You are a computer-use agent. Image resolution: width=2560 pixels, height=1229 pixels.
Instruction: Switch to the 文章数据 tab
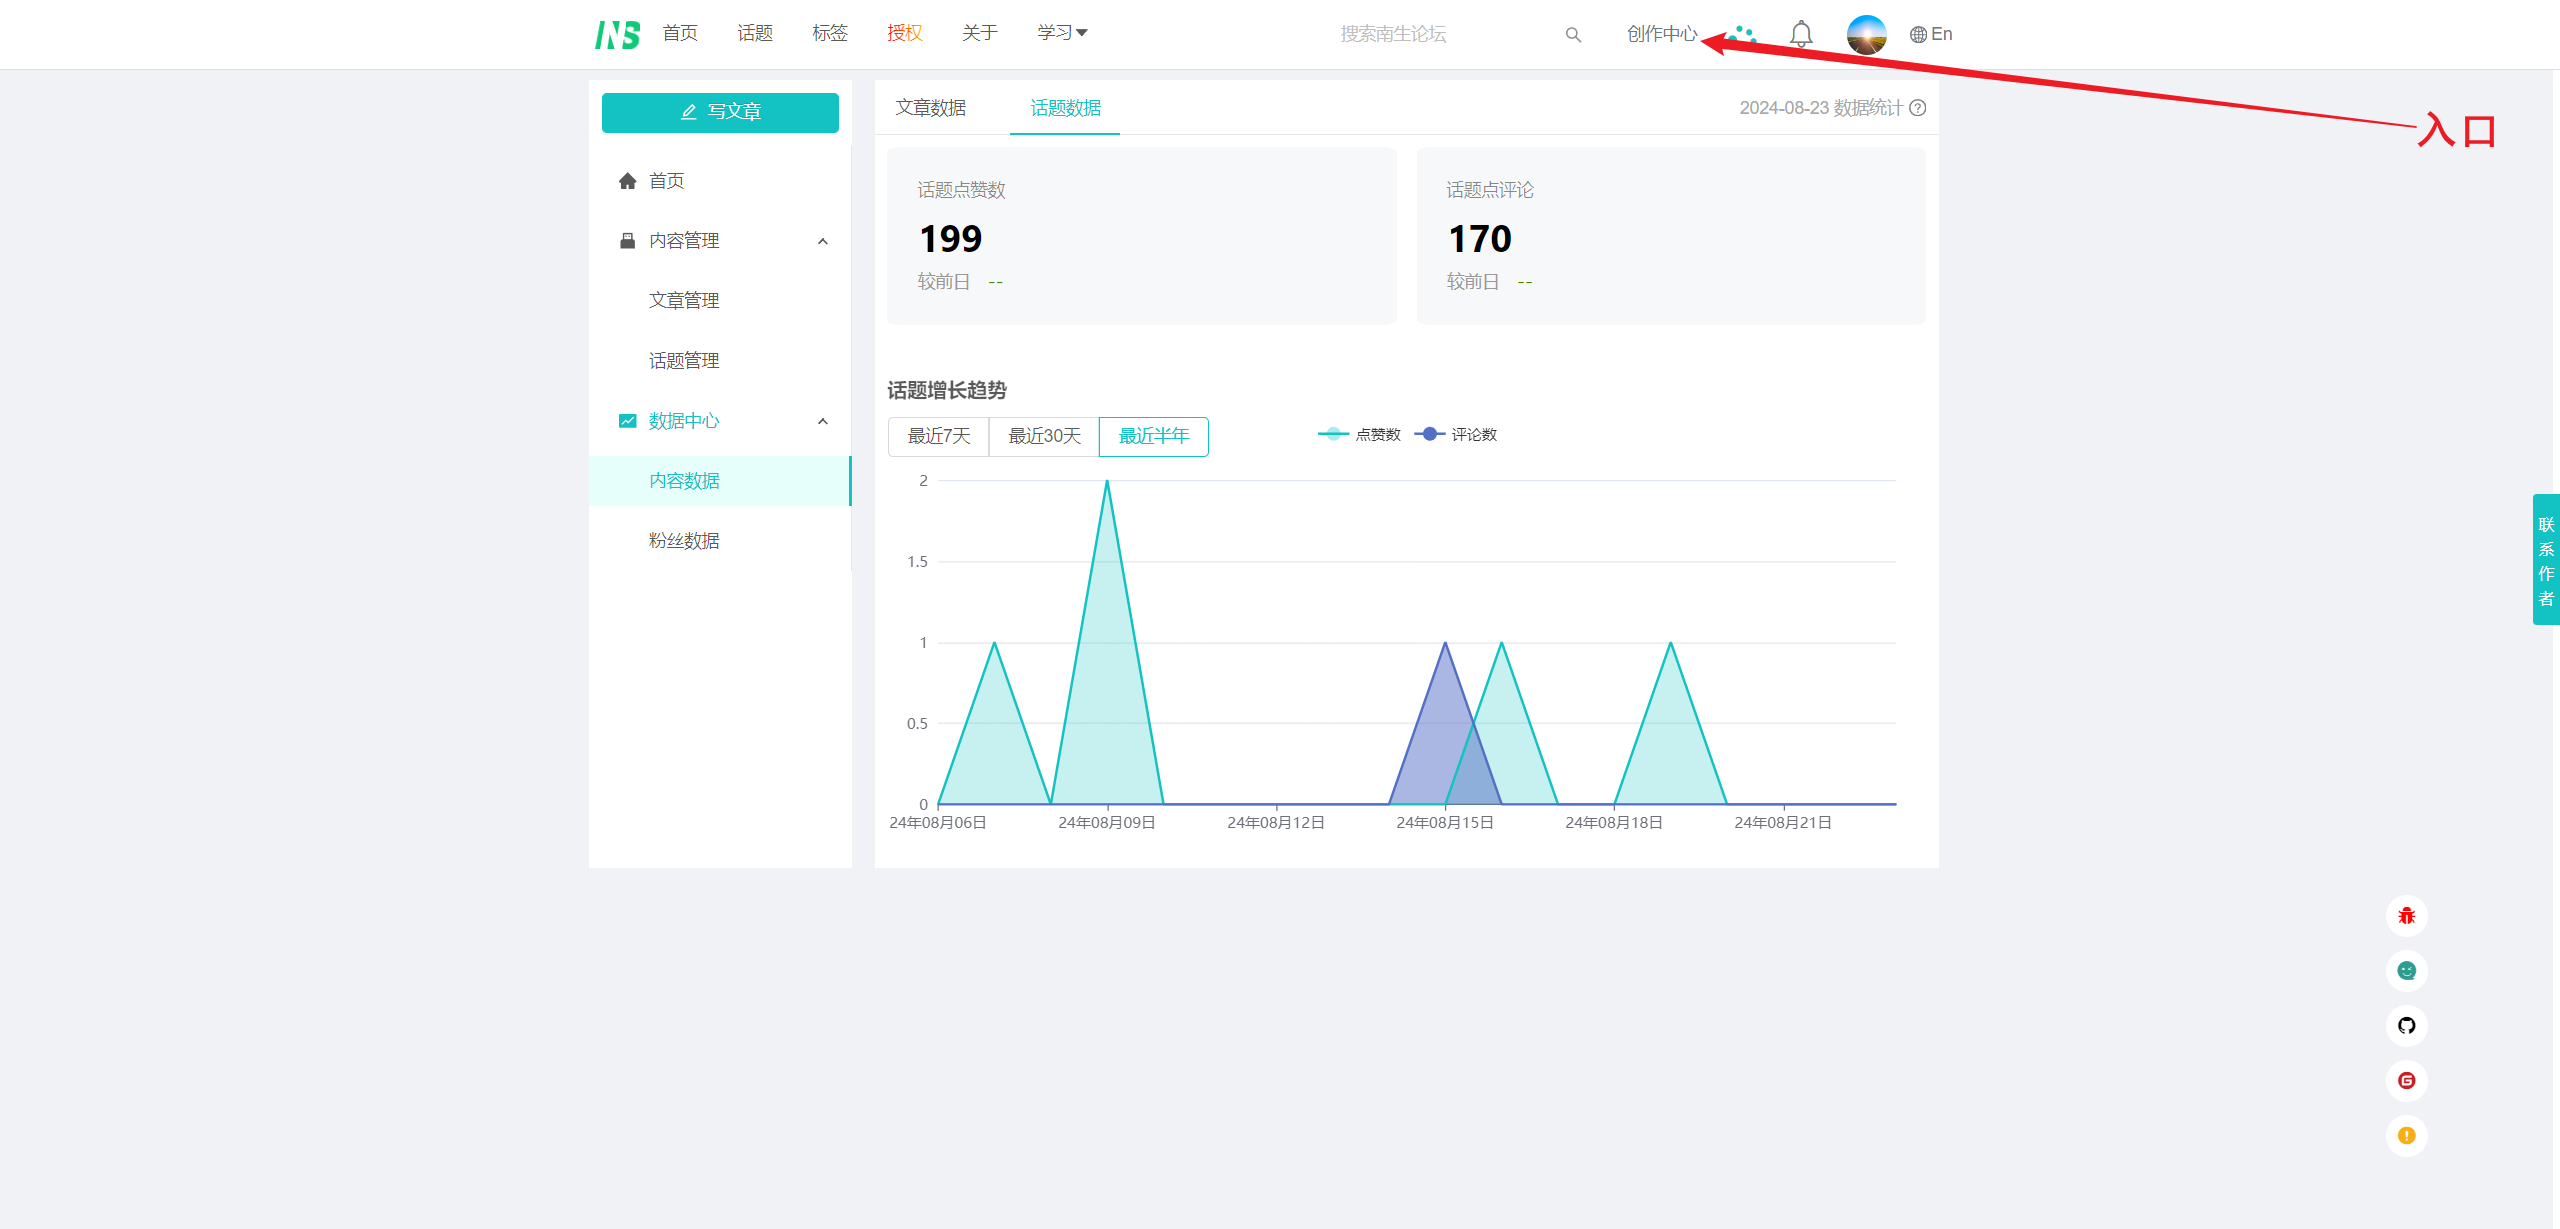pos(930,108)
